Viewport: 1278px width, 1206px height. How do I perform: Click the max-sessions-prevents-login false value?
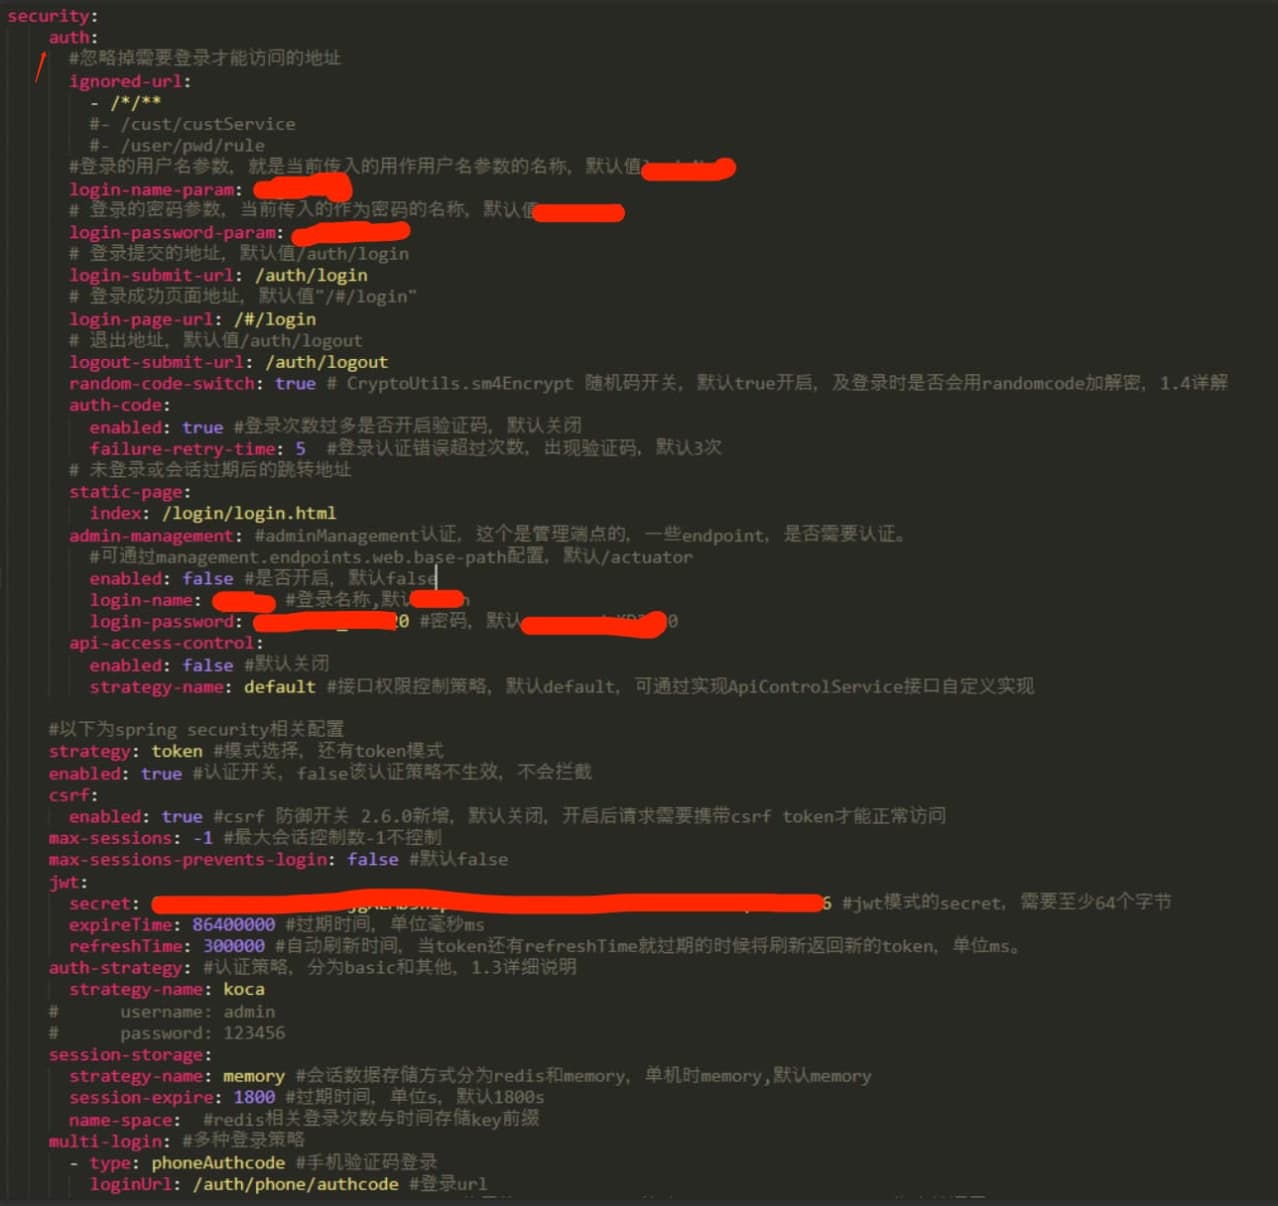coord(372,859)
